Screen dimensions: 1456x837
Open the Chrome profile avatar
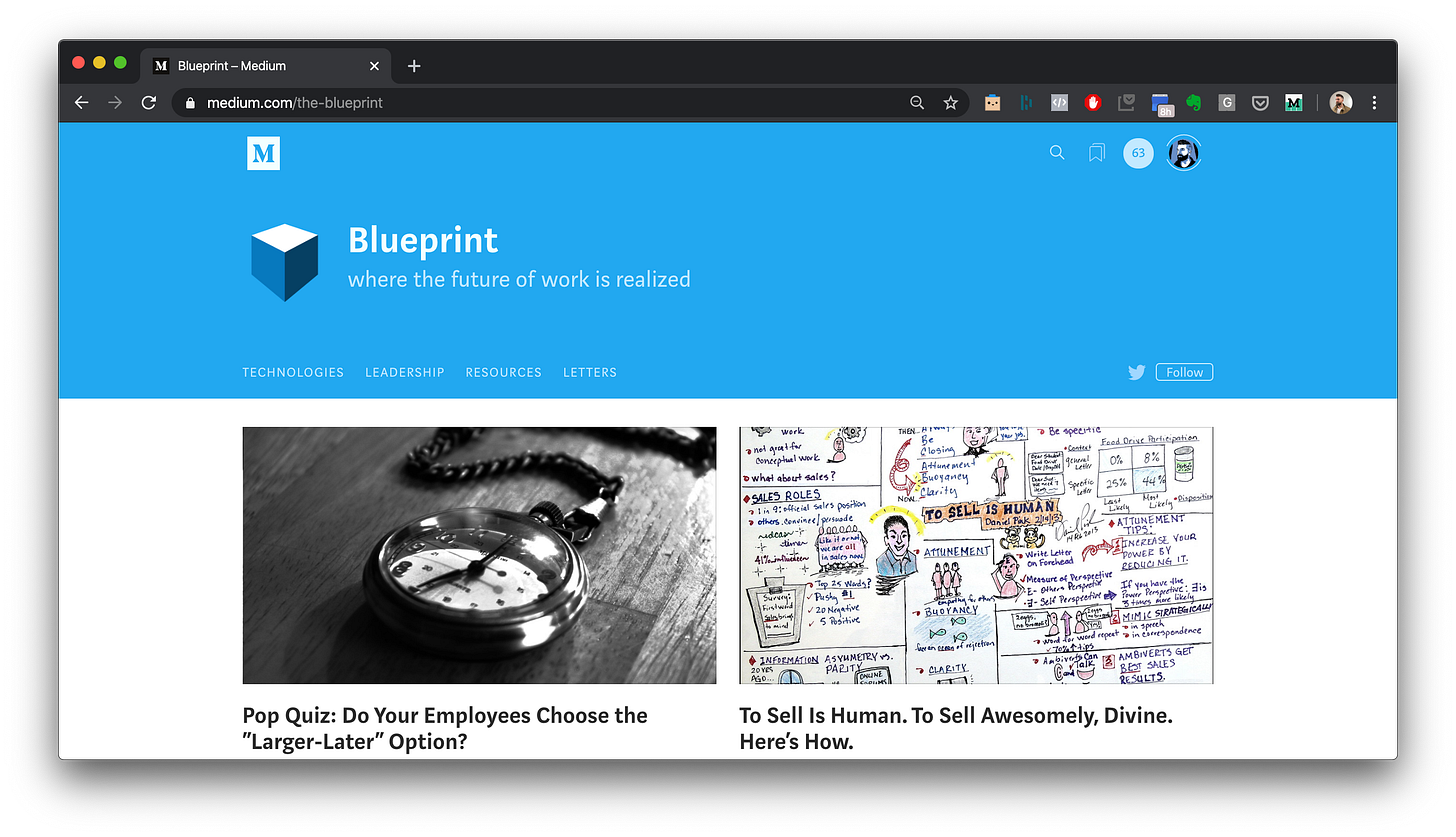click(x=1341, y=102)
